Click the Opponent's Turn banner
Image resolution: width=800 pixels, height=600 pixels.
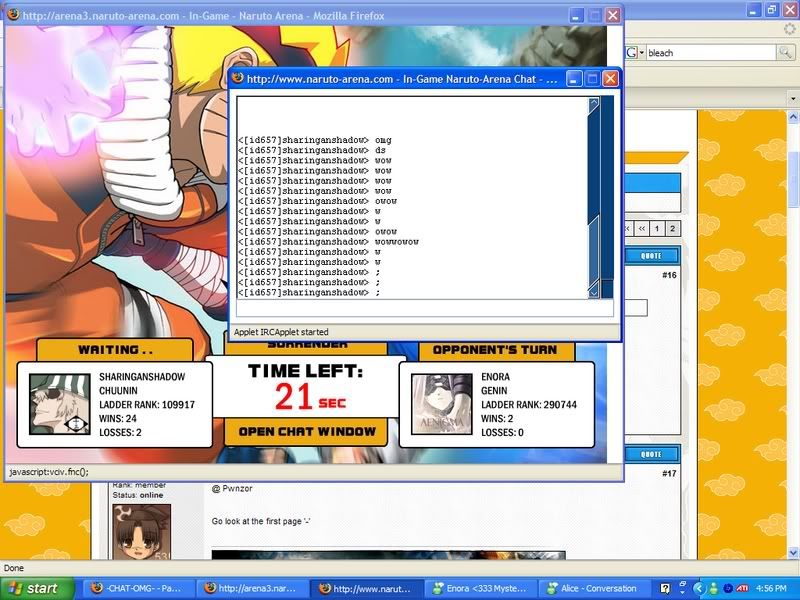[495, 350]
